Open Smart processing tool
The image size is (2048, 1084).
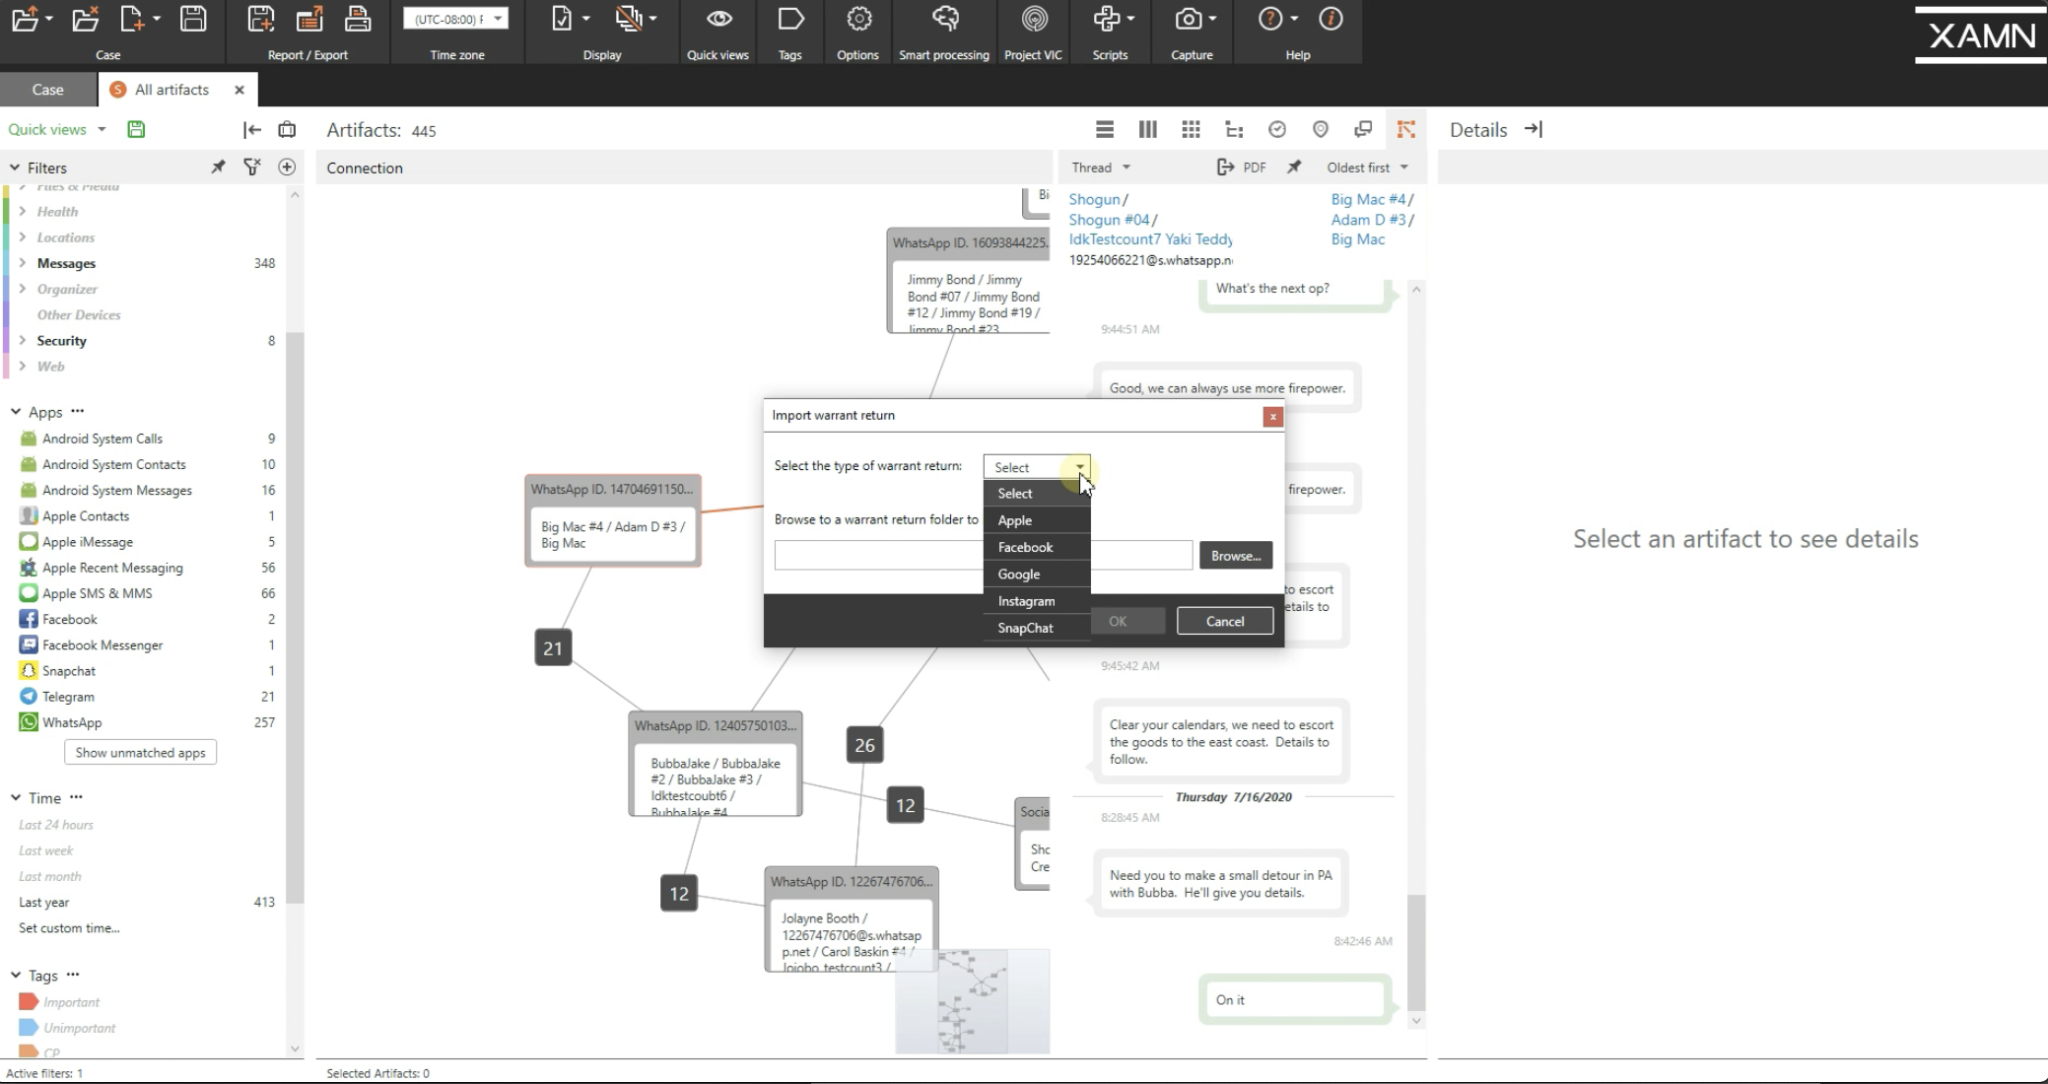coord(944,20)
